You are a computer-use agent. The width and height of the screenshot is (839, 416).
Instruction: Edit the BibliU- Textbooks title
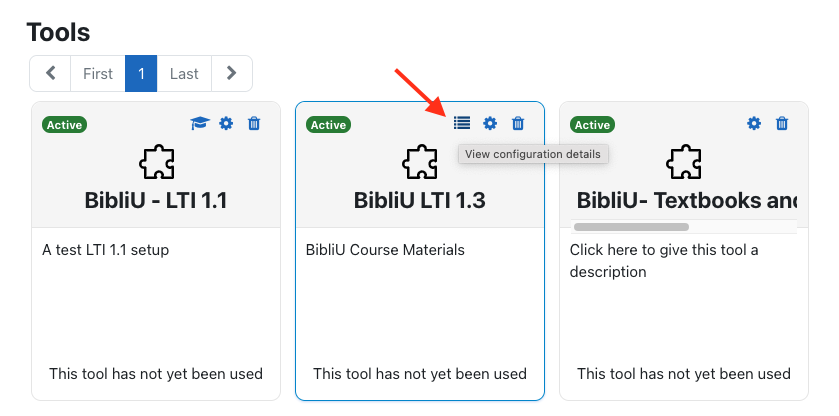click(687, 201)
